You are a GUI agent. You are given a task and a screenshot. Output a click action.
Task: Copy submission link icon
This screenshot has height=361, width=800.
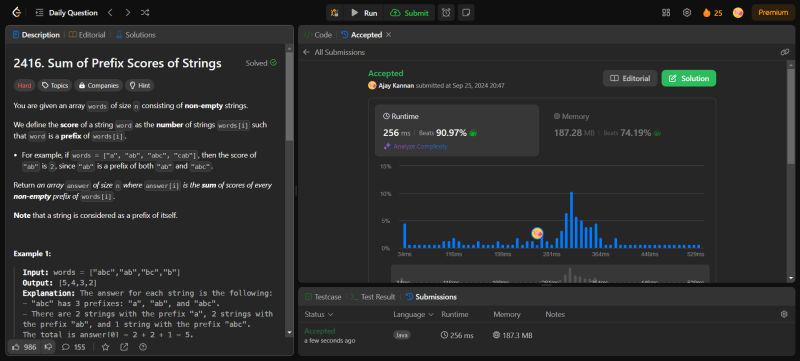click(785, 52)
